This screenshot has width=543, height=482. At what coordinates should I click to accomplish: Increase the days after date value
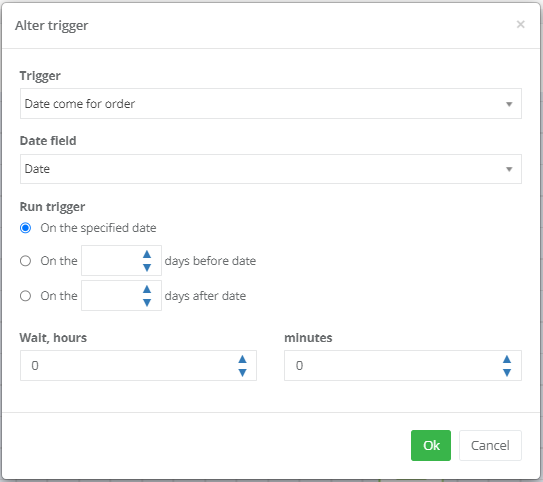[x=147, y=289]
